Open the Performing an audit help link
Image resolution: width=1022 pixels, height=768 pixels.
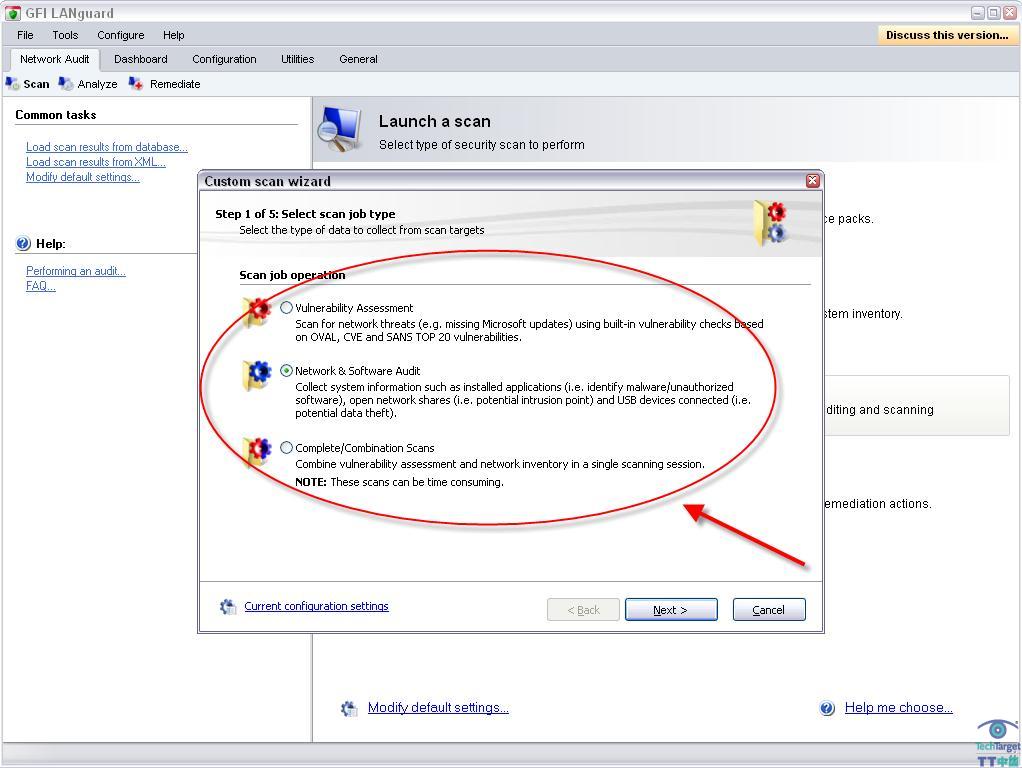(x=76, y=271)
